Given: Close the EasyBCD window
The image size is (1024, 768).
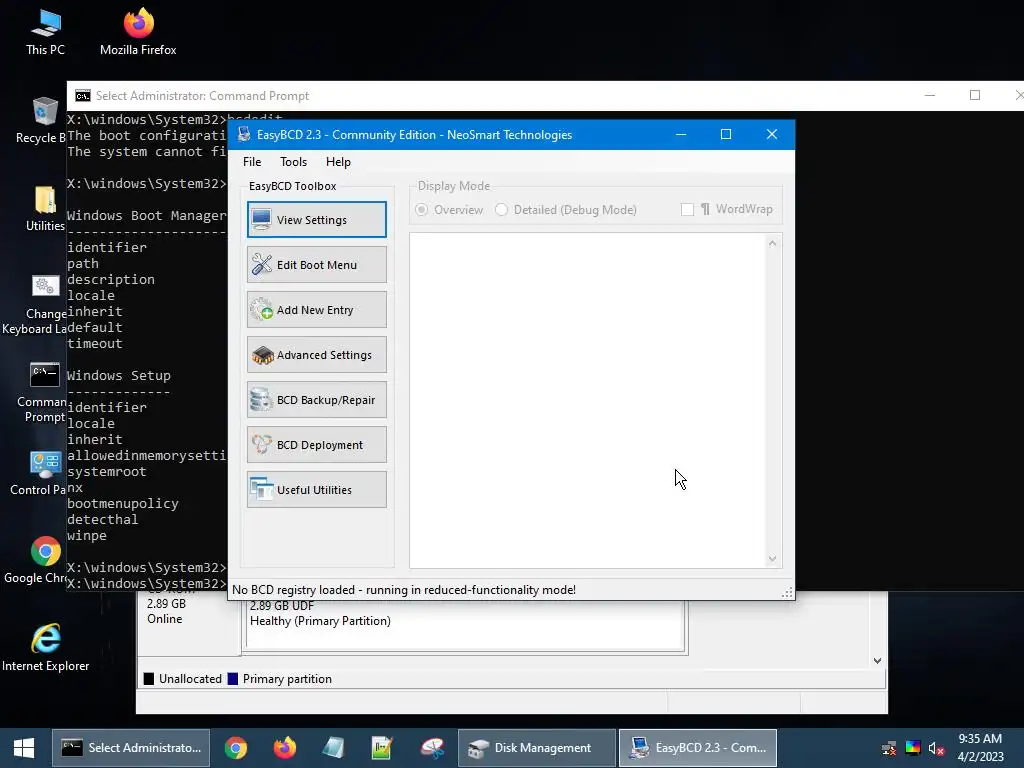Looking at the screenshot, I should [x=772, y=135].
